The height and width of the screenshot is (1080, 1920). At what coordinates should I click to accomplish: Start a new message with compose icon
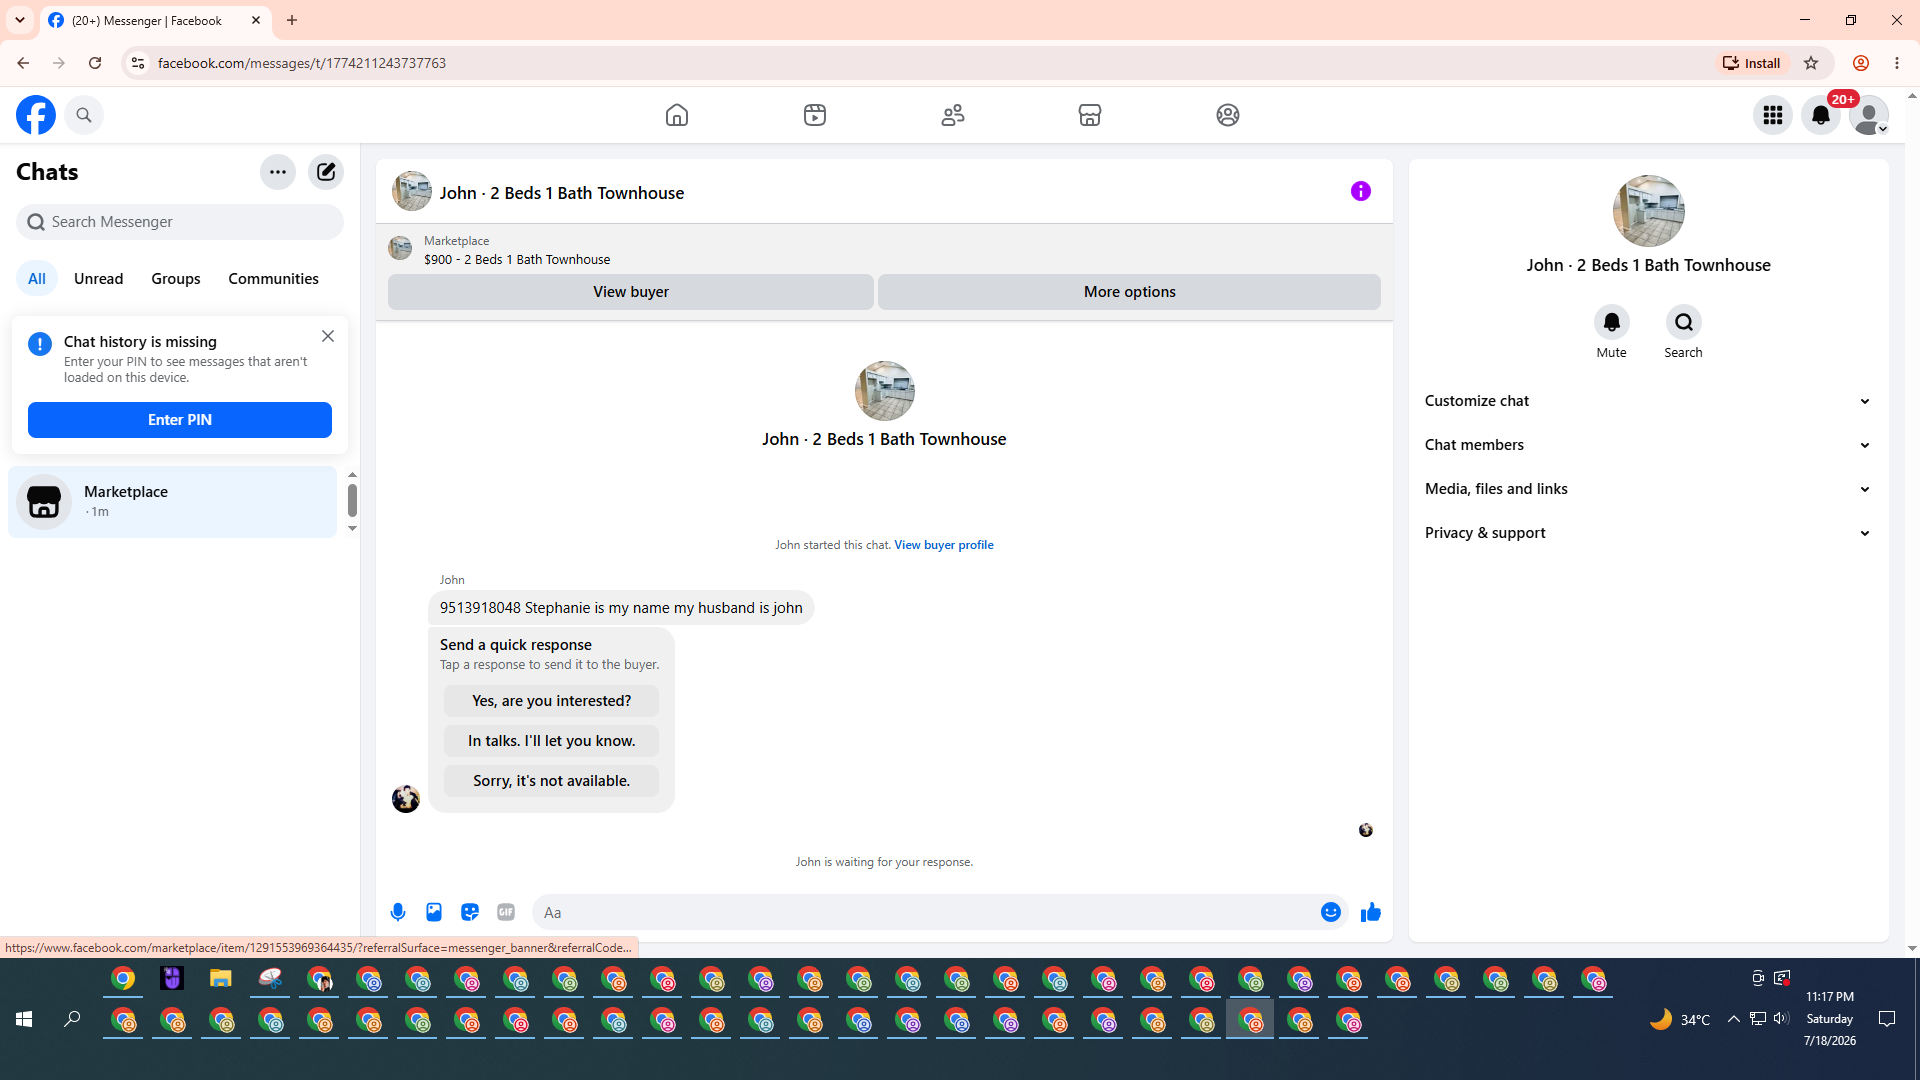(x=326, y=172)
